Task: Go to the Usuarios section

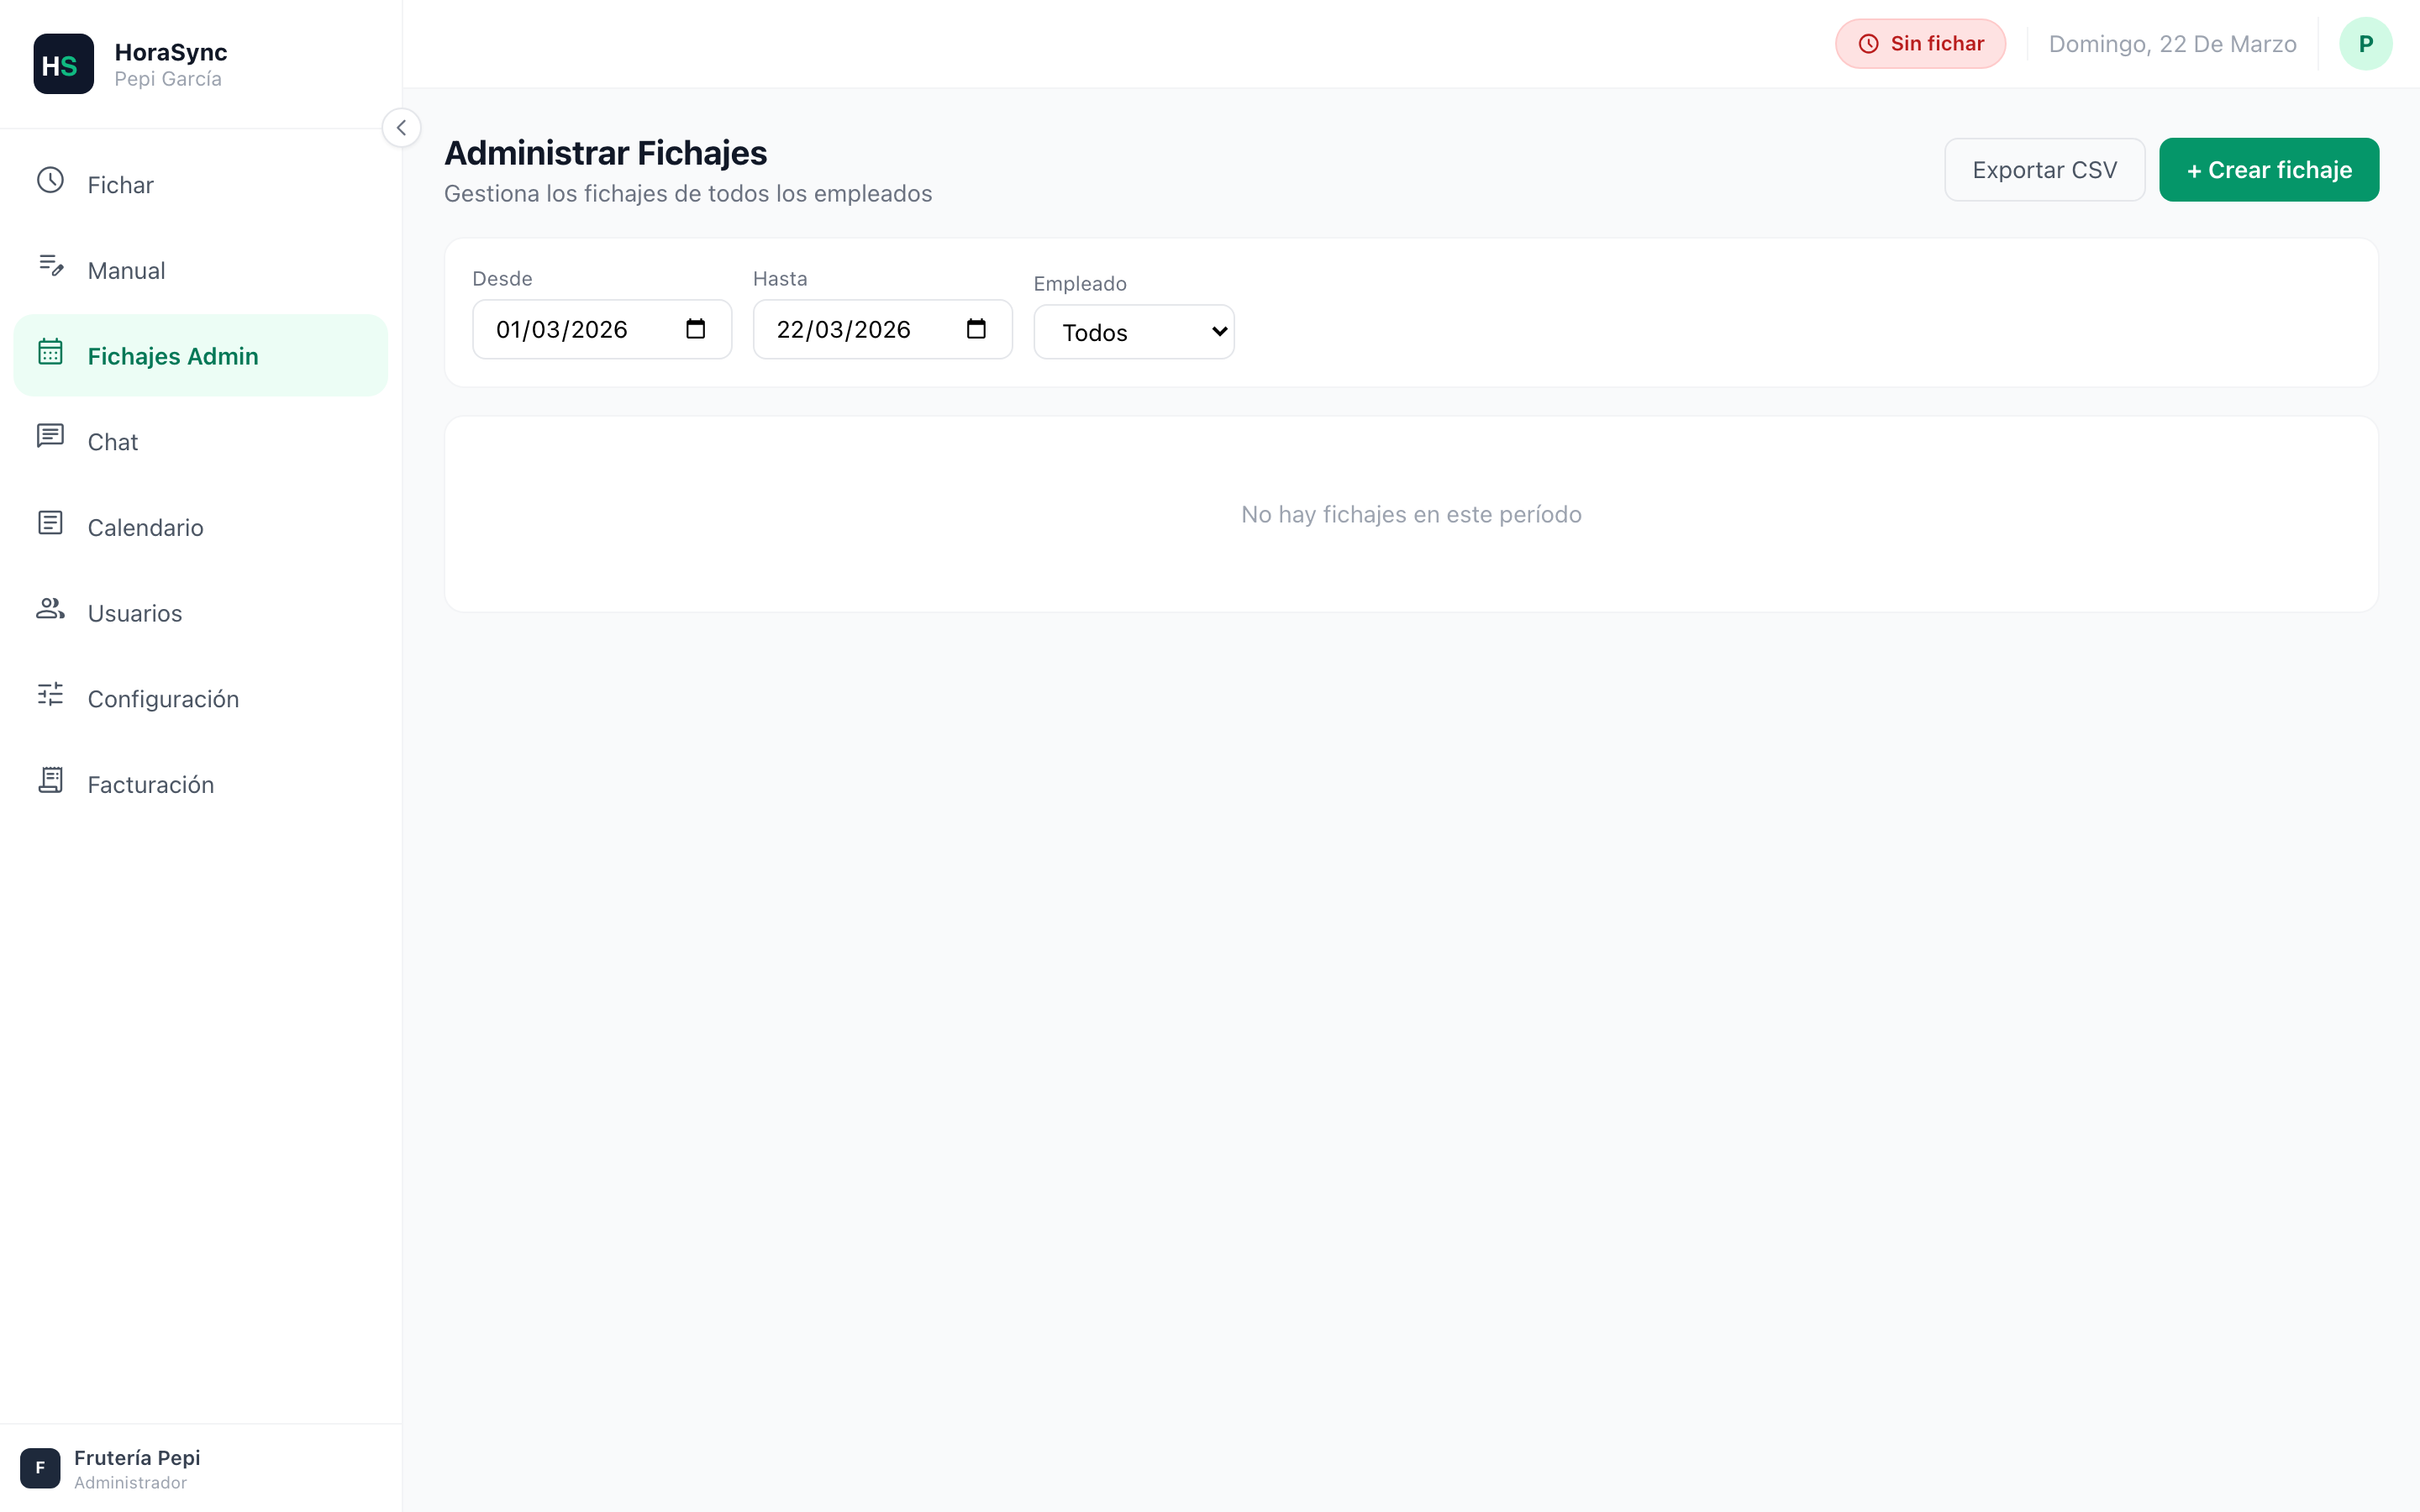Action: click(135, 613)
